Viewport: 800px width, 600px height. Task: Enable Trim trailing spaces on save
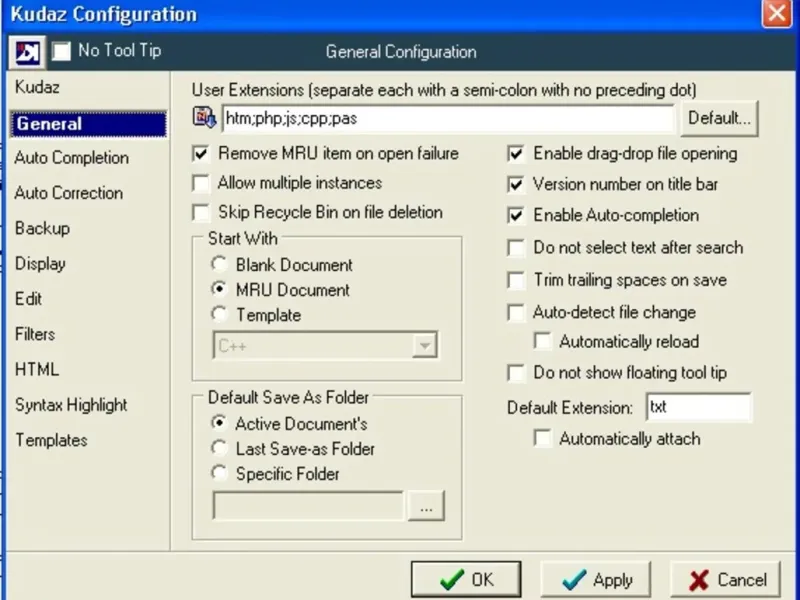516,280
